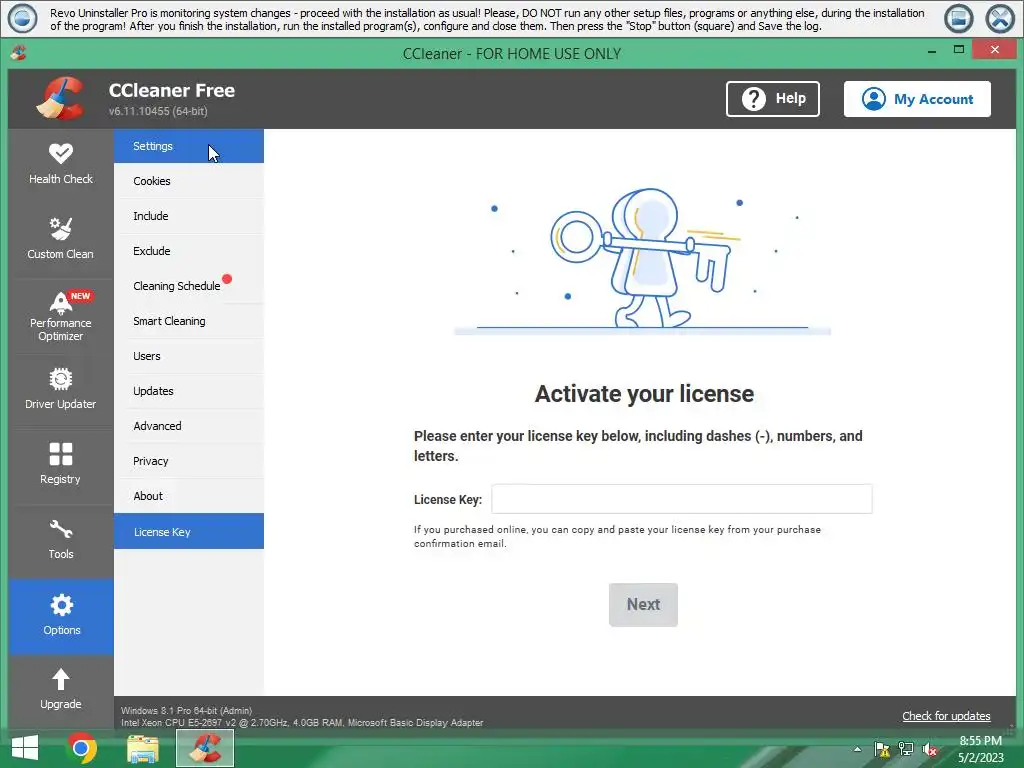Image resolution: width=1024 pixels, height=768 pixels.
Task: Launch Google Chrome from taskbar
Action: tap(82, 748)
